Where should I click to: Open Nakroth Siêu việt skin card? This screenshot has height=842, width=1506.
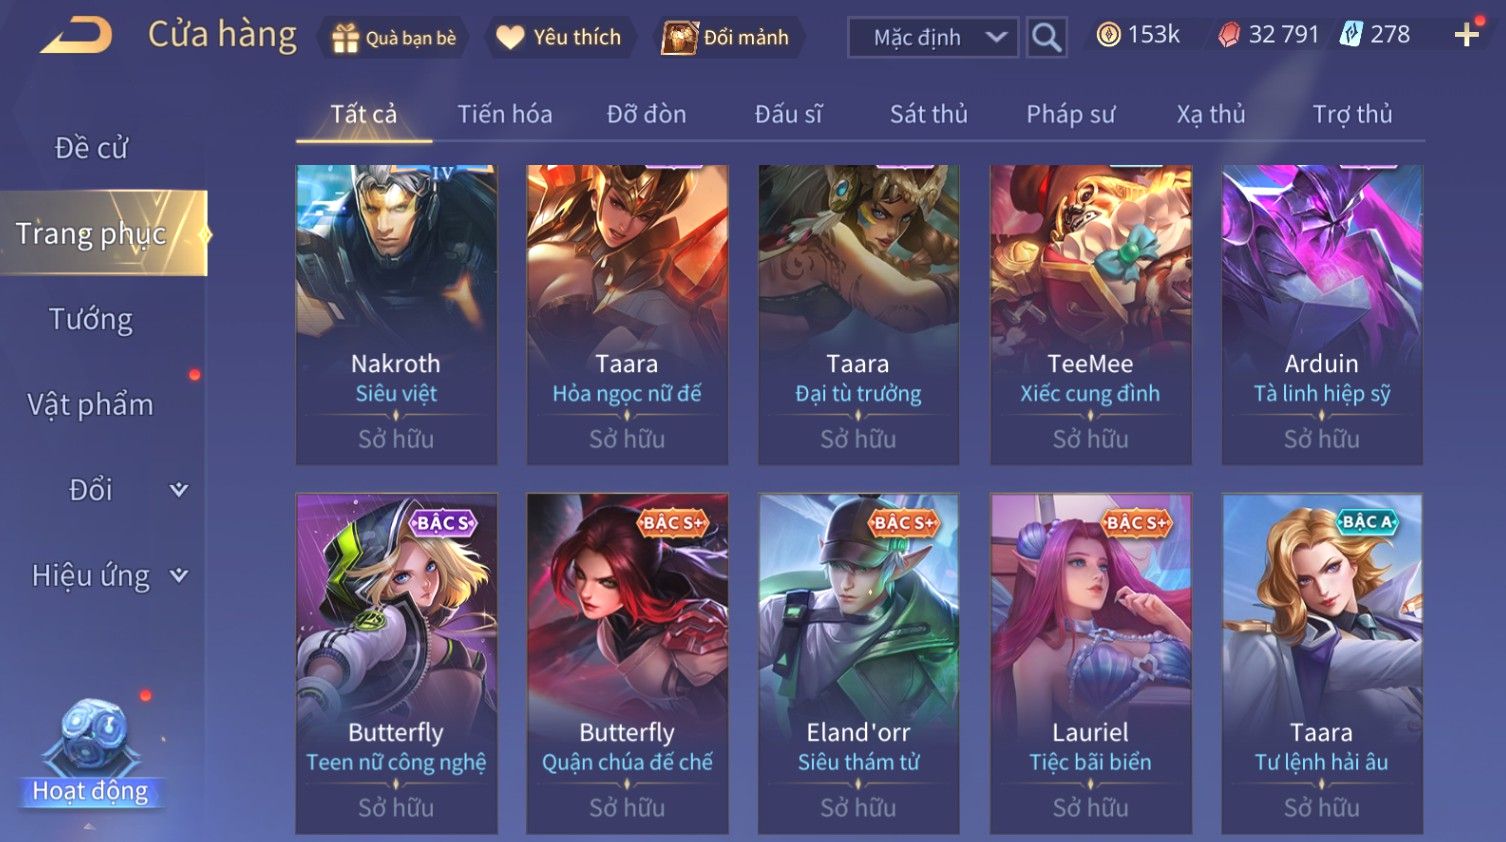[x=396, y=315]
